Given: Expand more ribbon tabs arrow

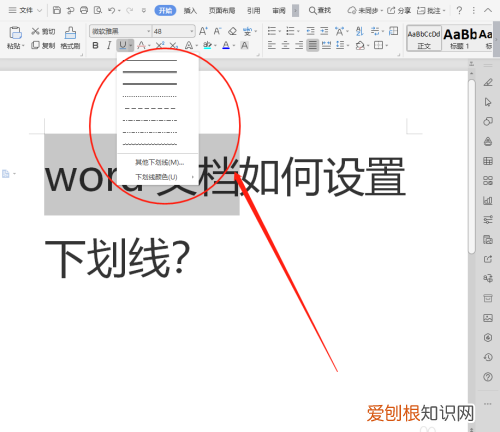Looking at the screenshot, I should click(295, 11).
